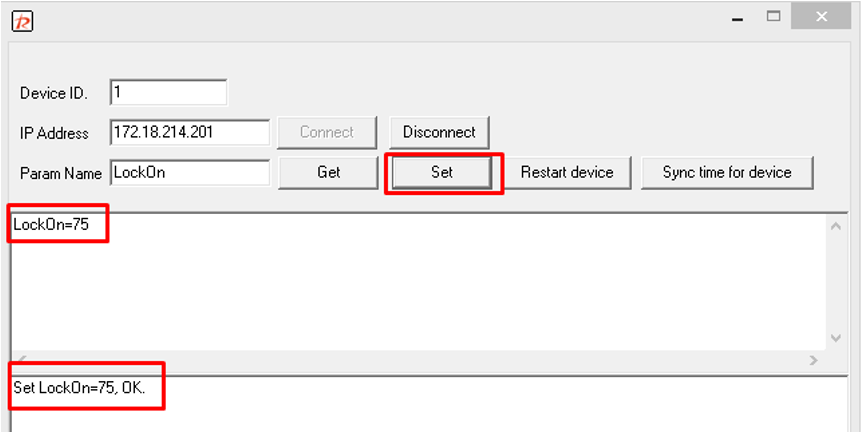Click the vertical scrollbar track in value box
This screenshot has height=441, width=863.
[836, 282]
